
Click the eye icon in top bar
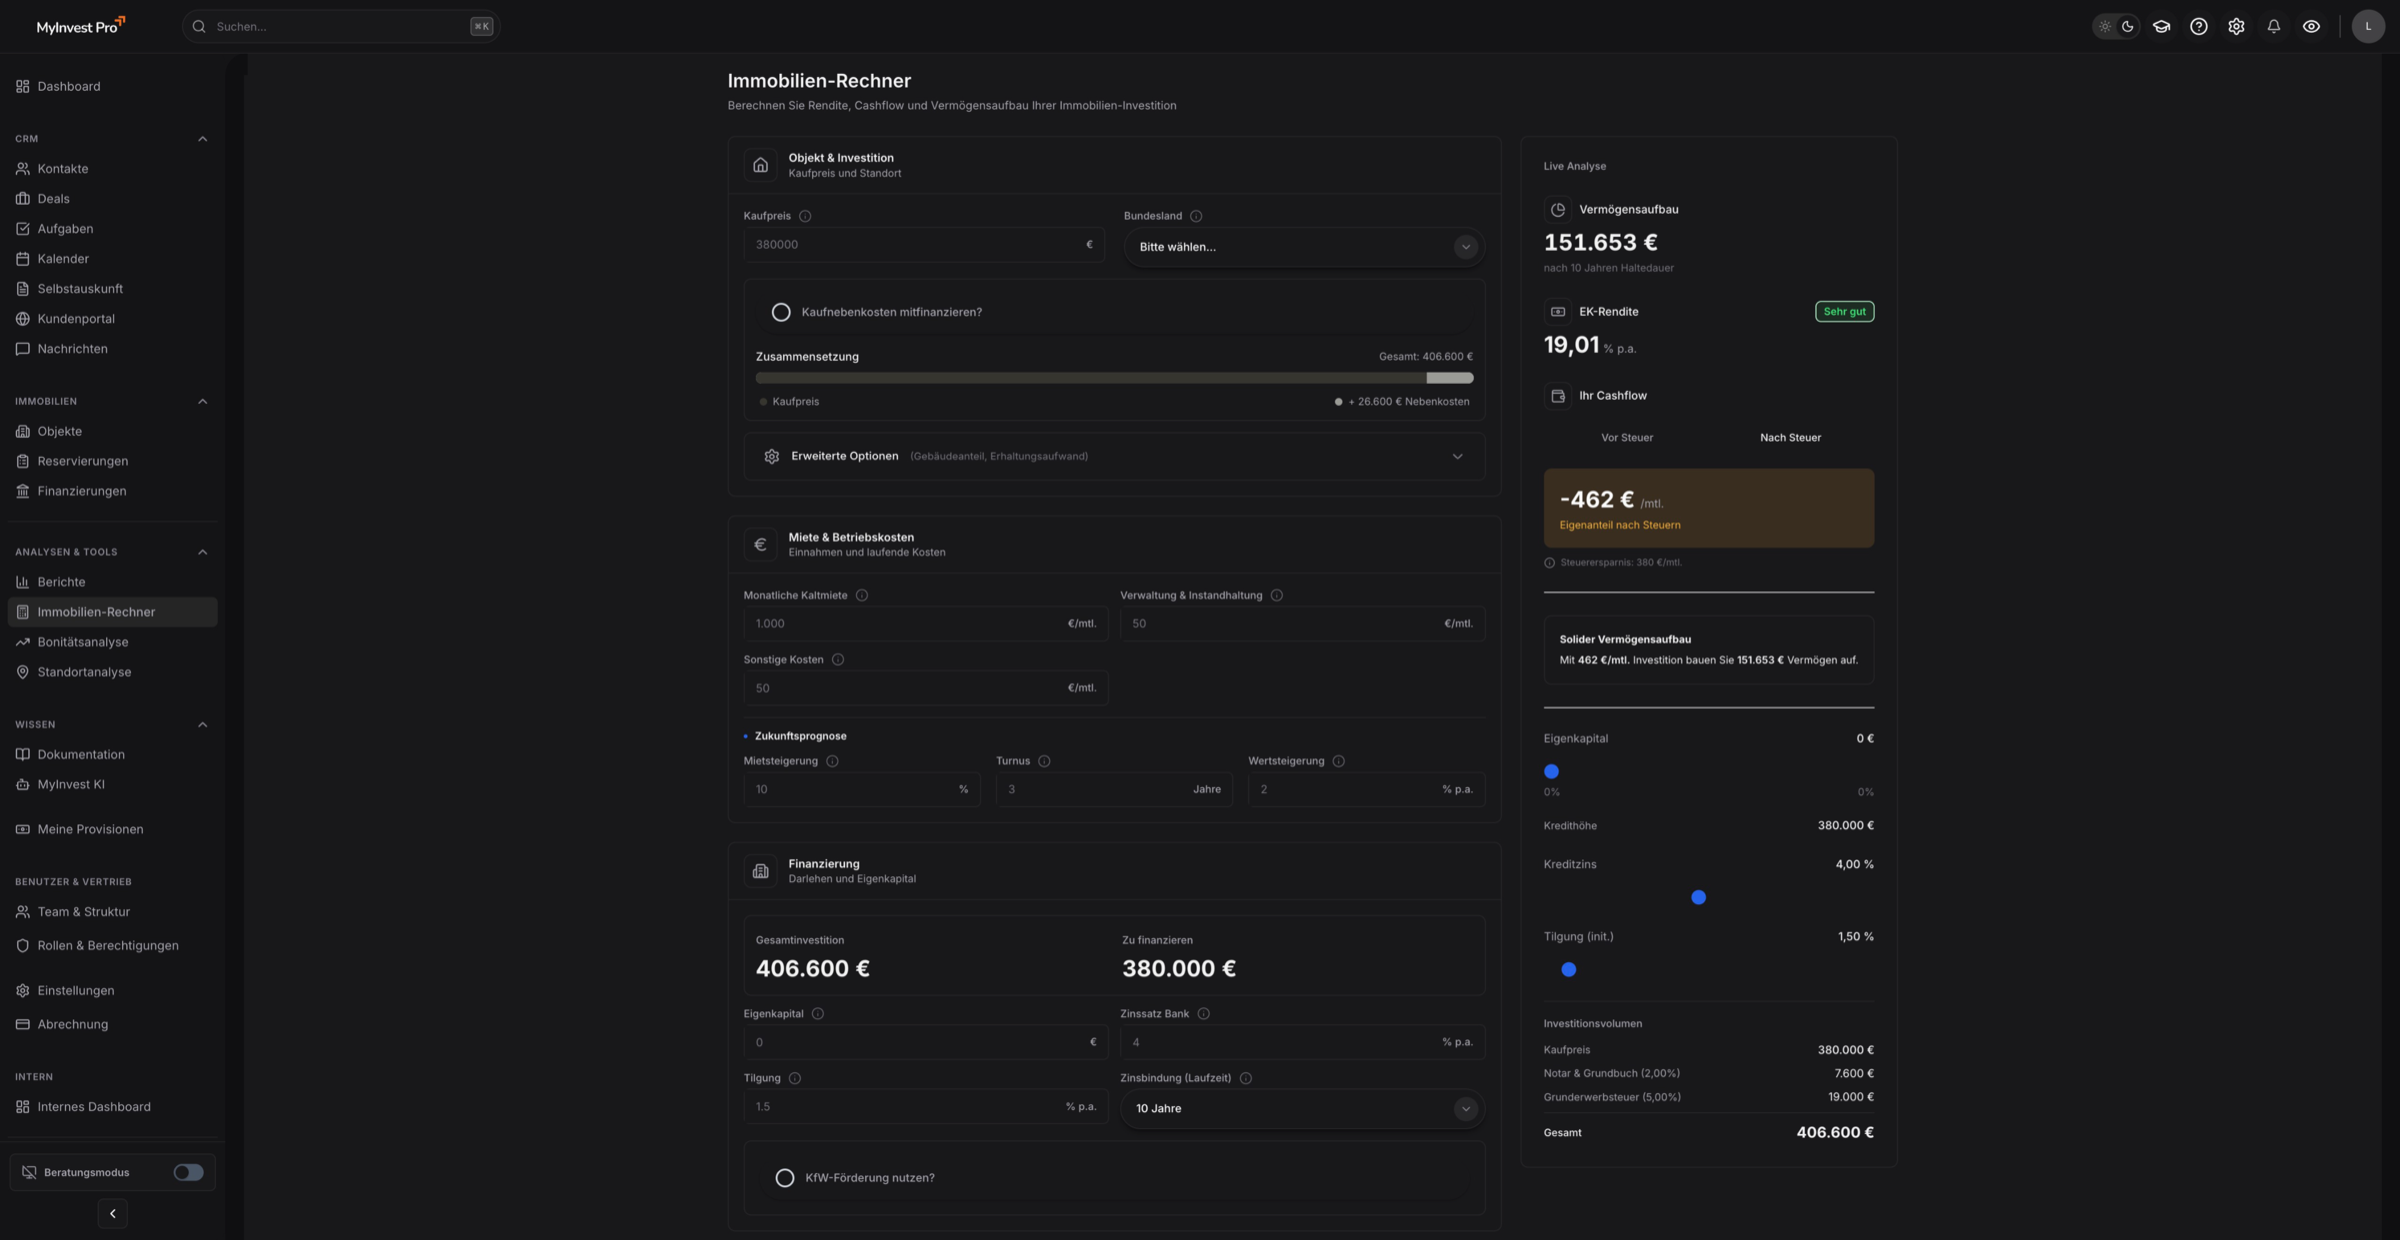pos(2311,27)
